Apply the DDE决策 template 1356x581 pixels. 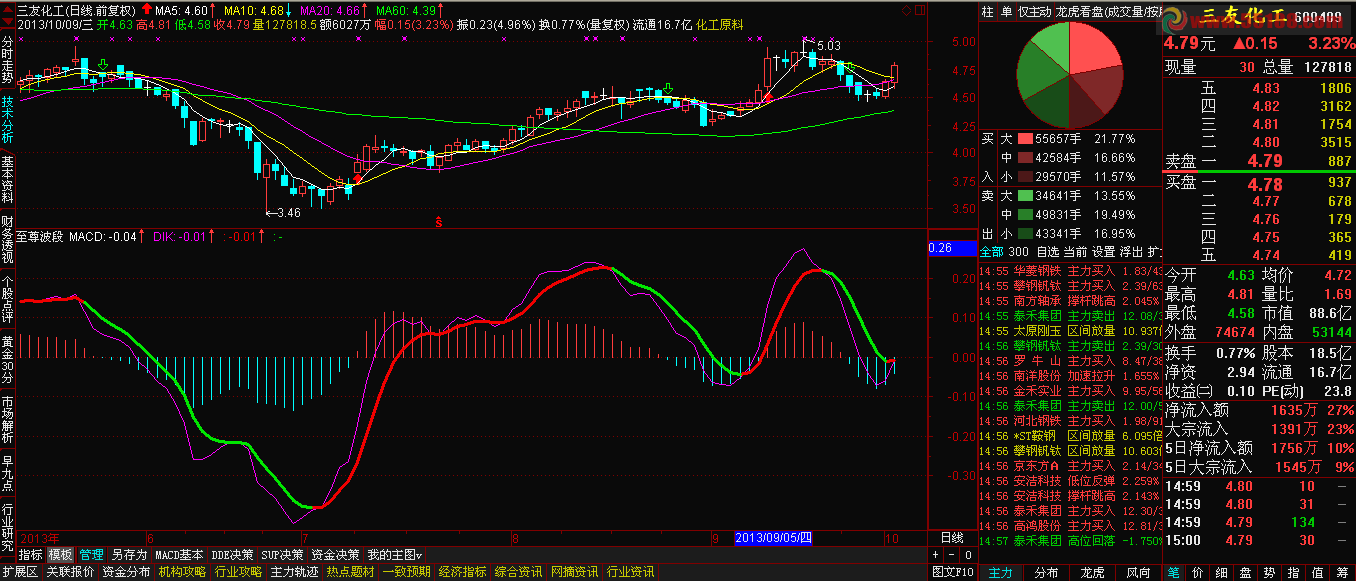(x=233, y=554)
